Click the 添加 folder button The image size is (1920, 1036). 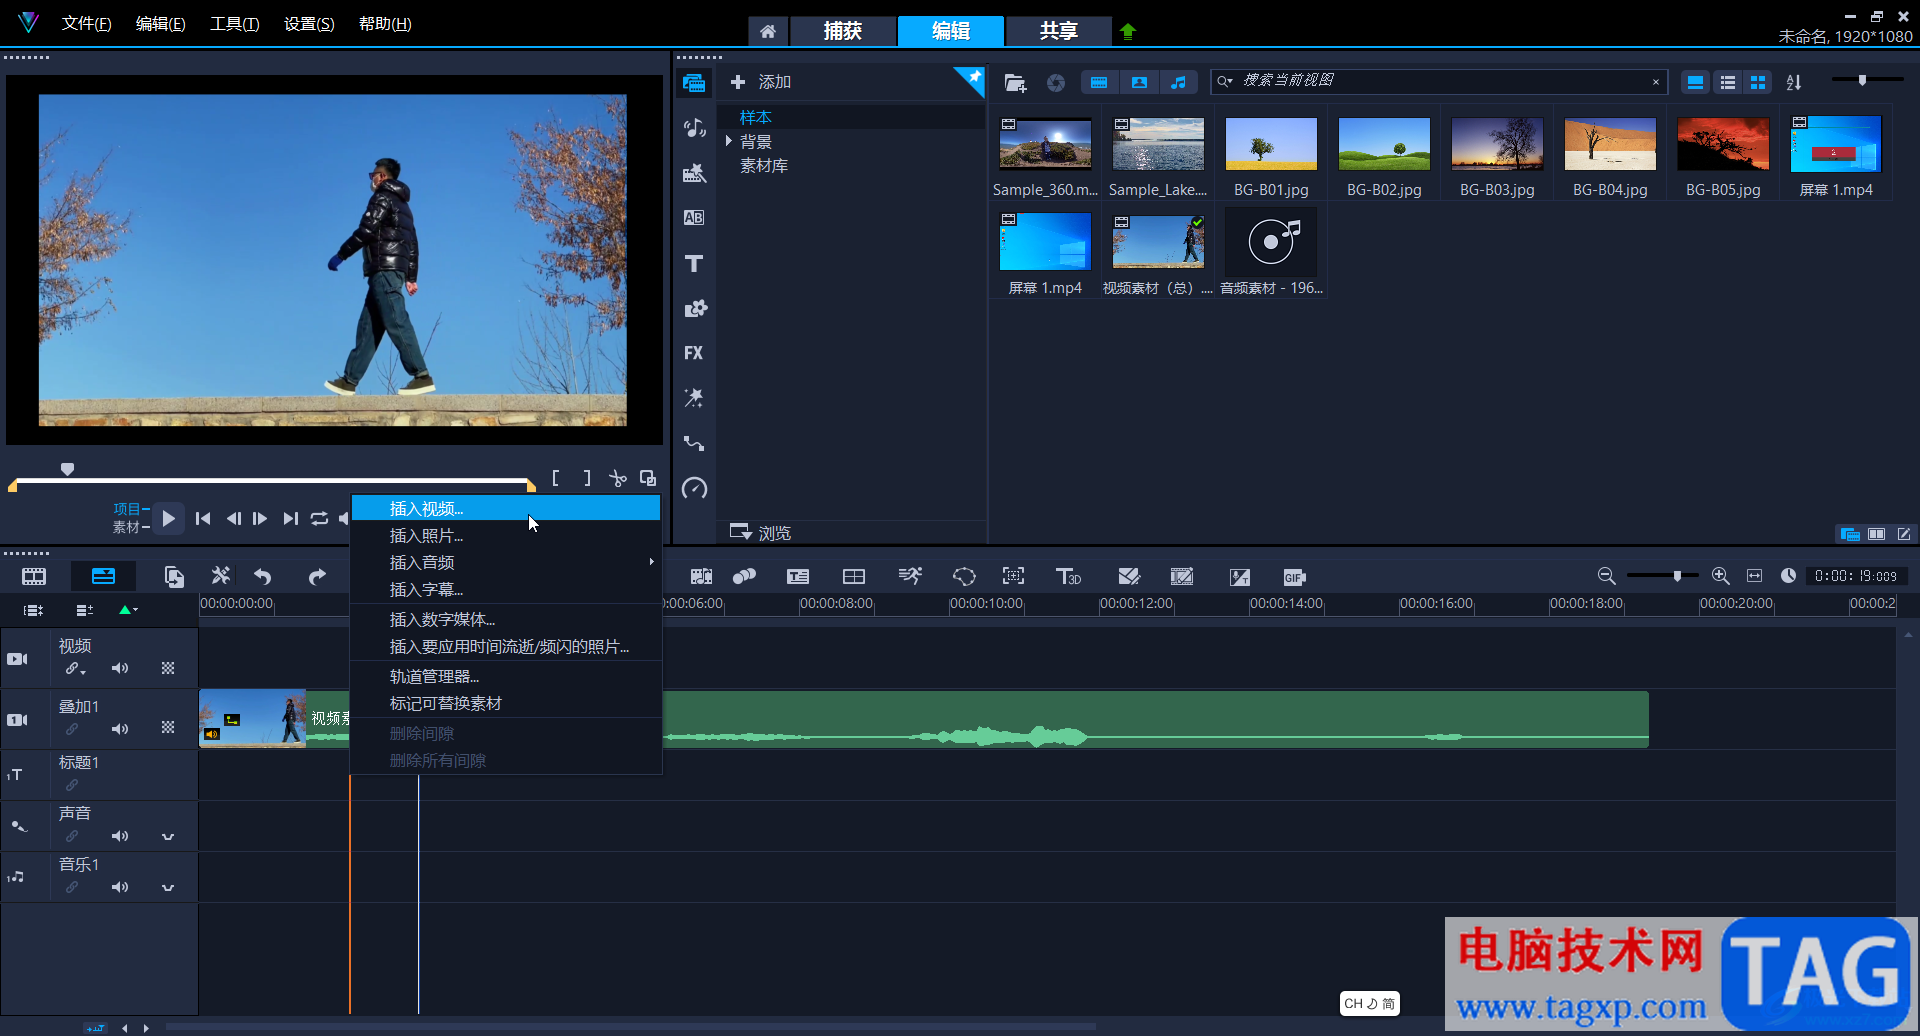click(x=761, y=82)
